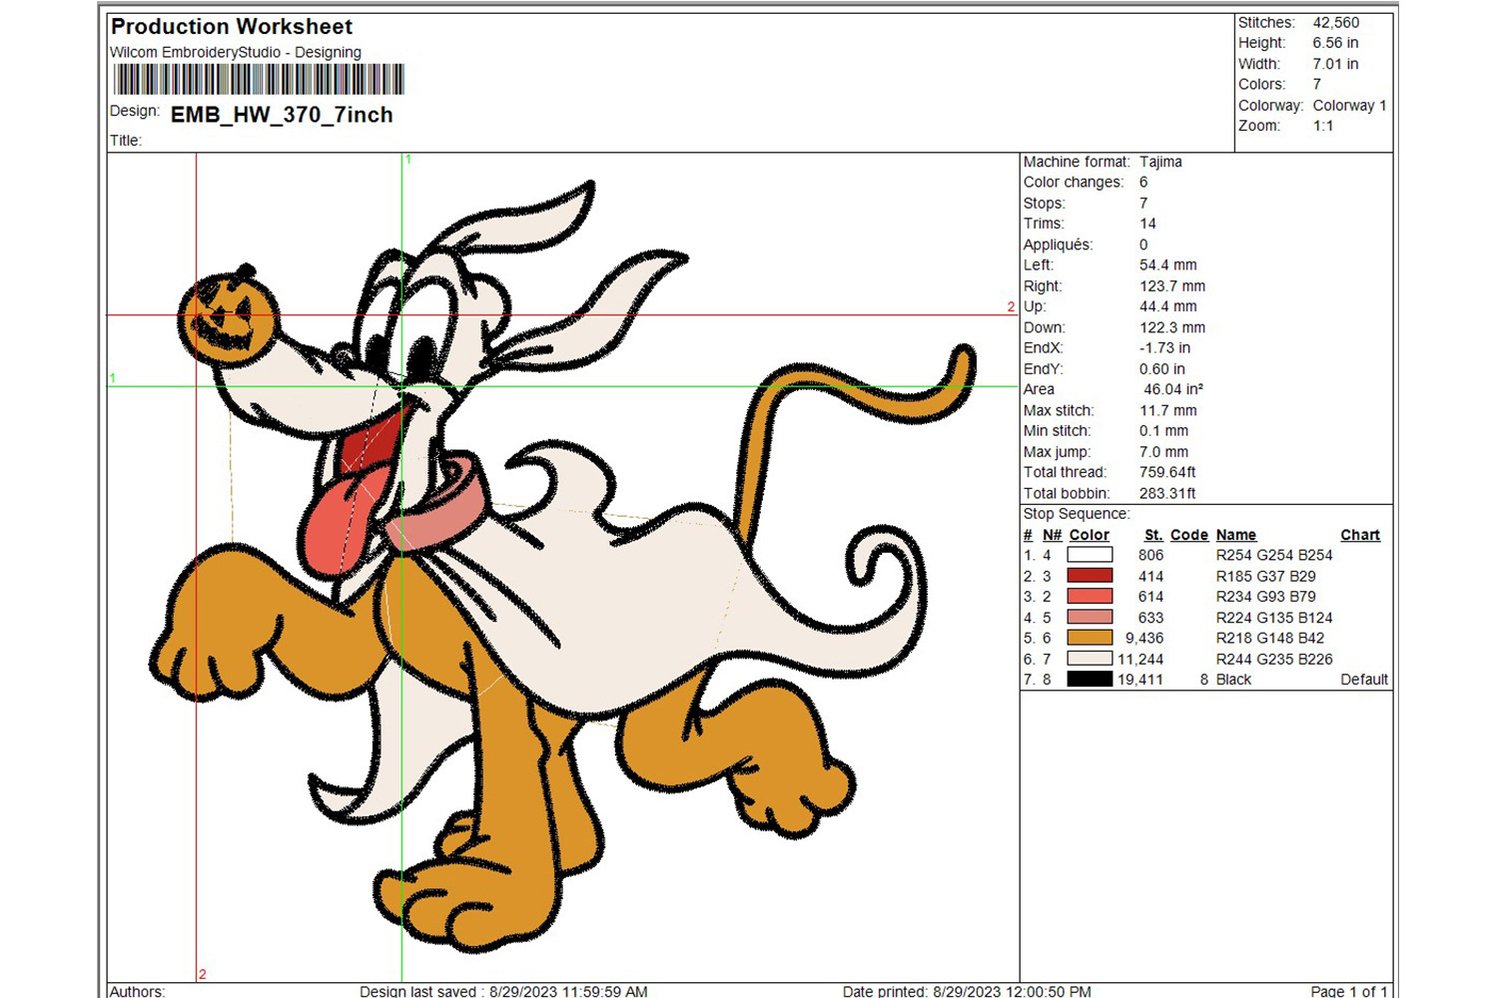This screenshot has height=998, width=1500.
Task: Select the "Name" column header
Action: (x=1236, y=535)
